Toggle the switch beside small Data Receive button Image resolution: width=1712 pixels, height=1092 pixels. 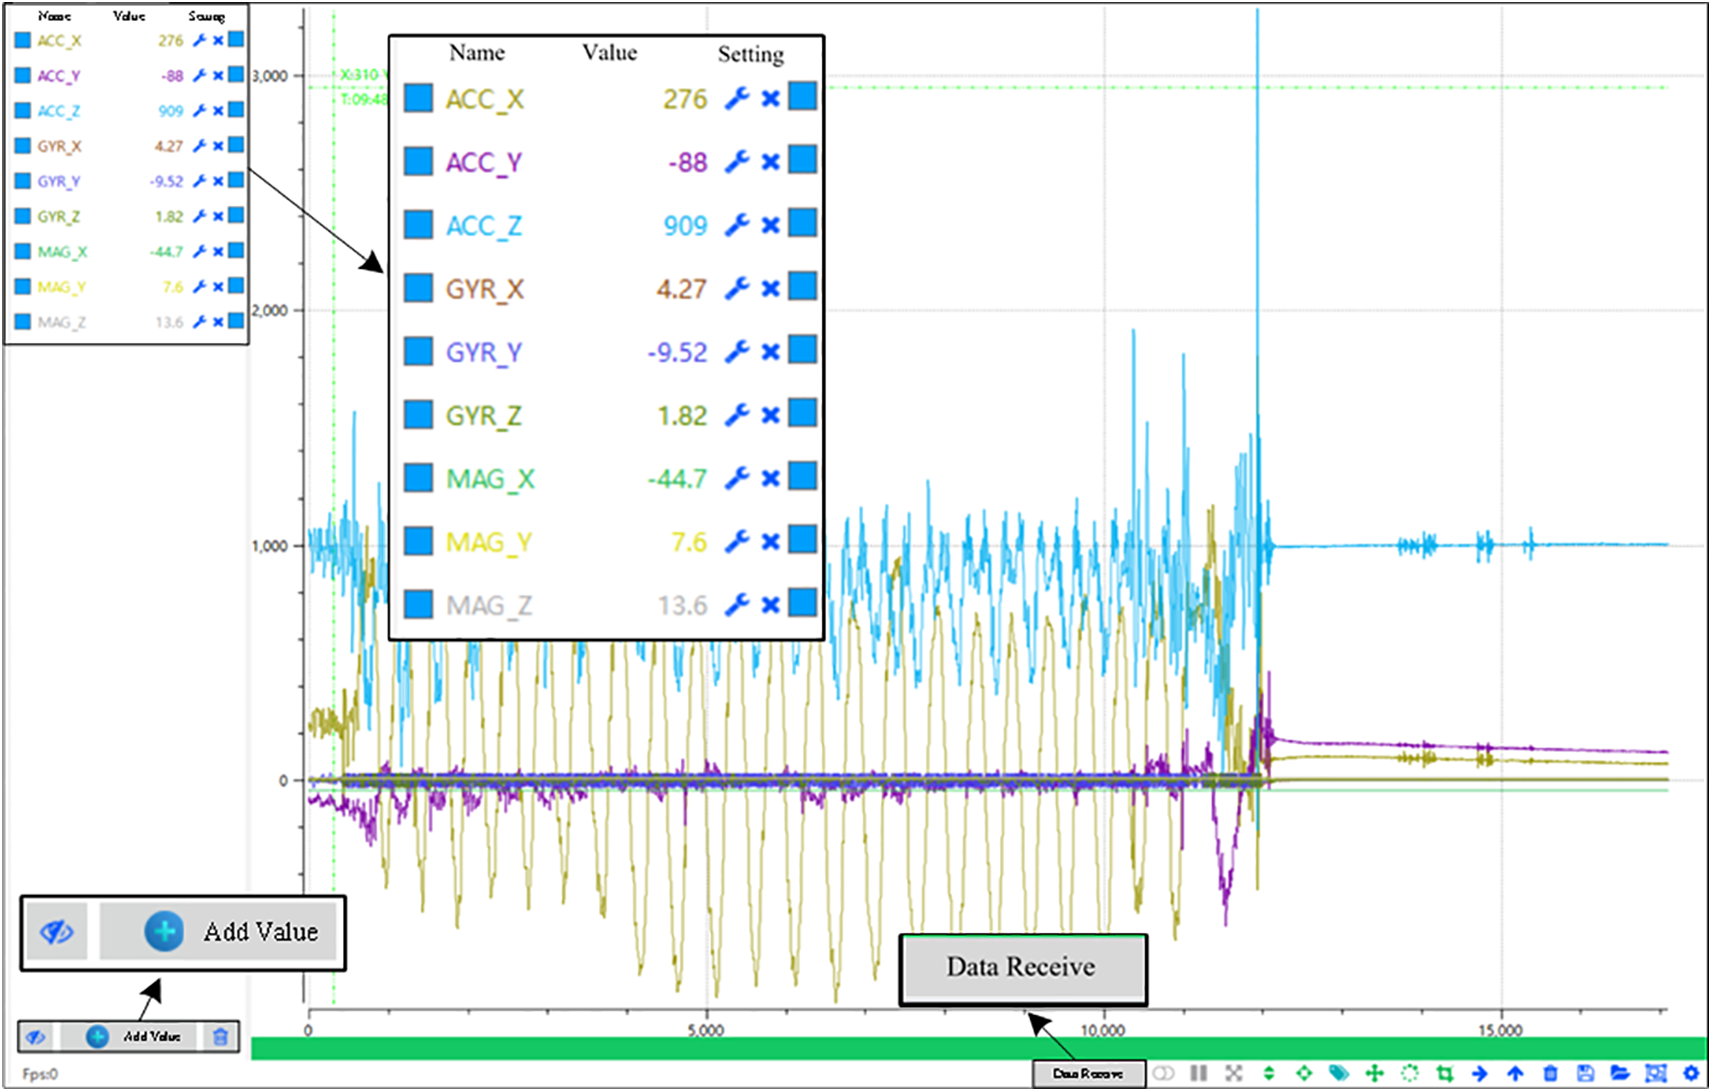(1164, 1073)
